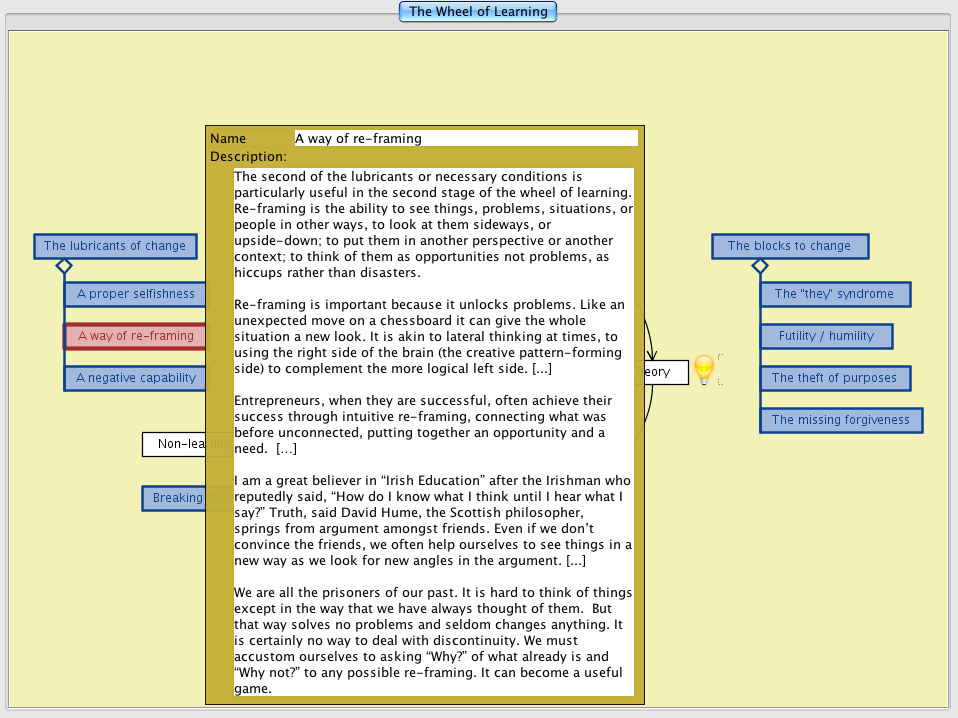
Task: Click the diamond connector under blocks to change
Action: [759, 266]
